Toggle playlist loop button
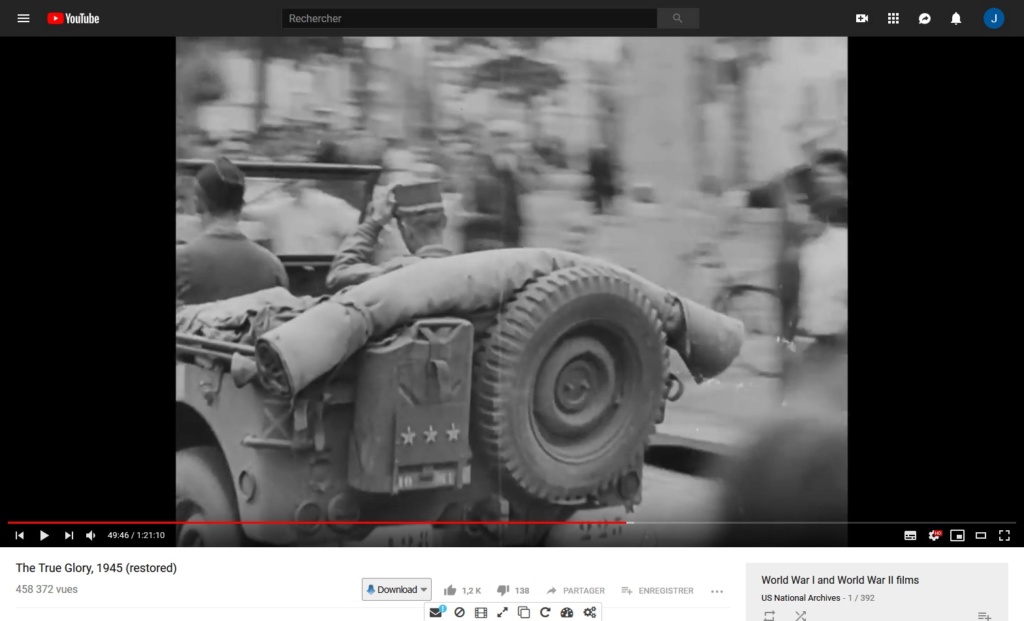 pyautogui.click(x=769, y=615)
